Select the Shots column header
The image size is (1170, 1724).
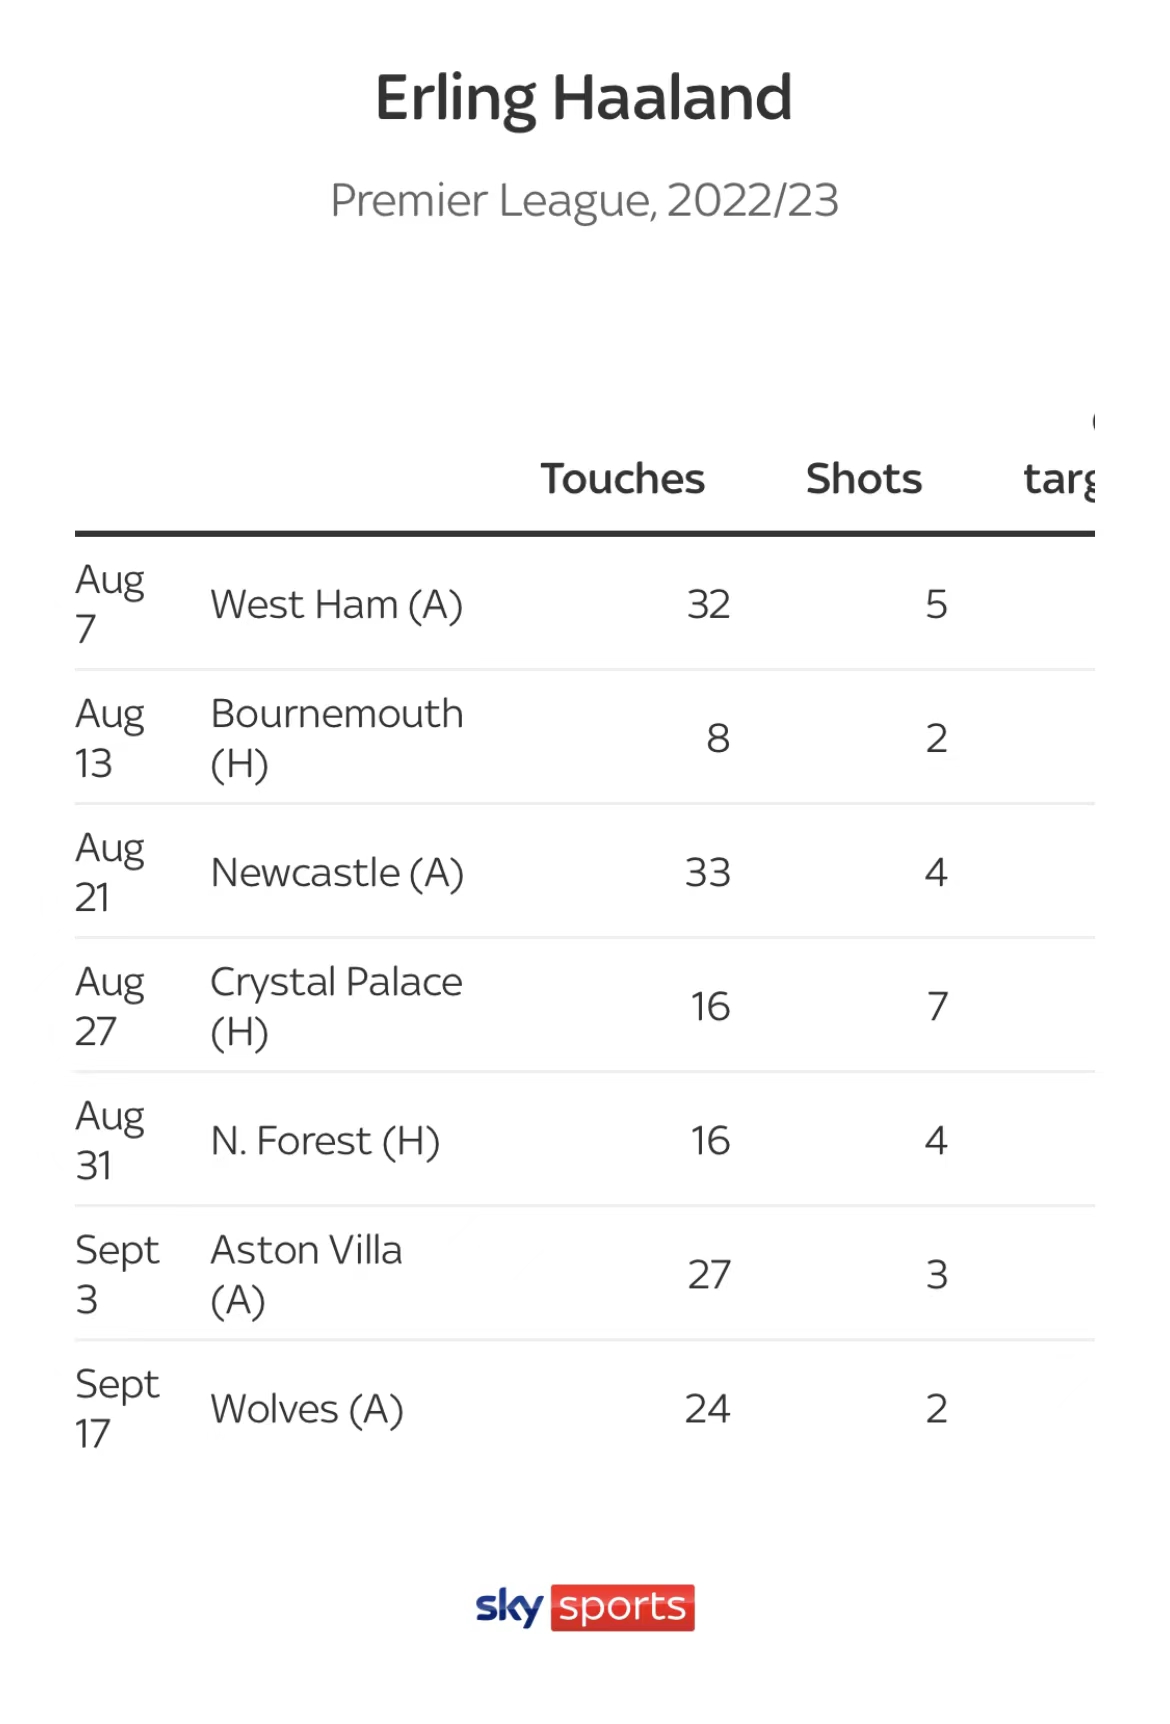[x=864, y=479]
